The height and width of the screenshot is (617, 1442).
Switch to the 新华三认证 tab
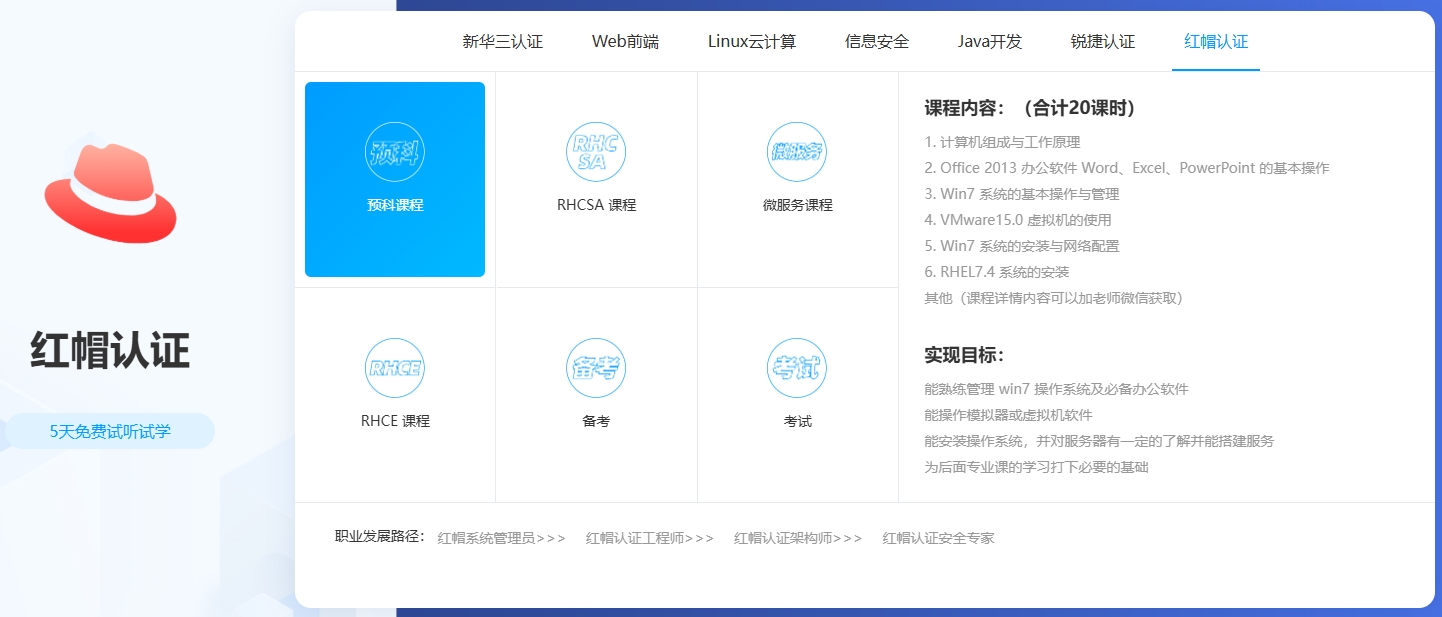tap(503, 42)
